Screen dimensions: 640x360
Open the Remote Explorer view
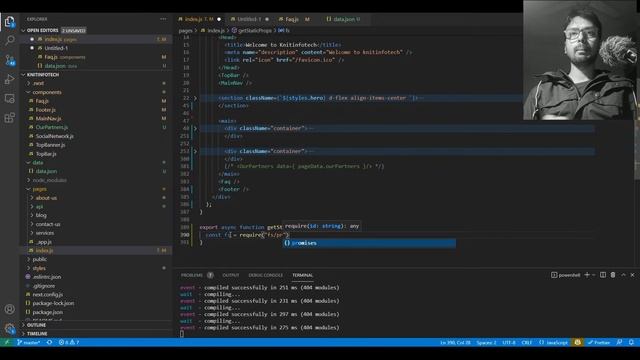[9, 98]
